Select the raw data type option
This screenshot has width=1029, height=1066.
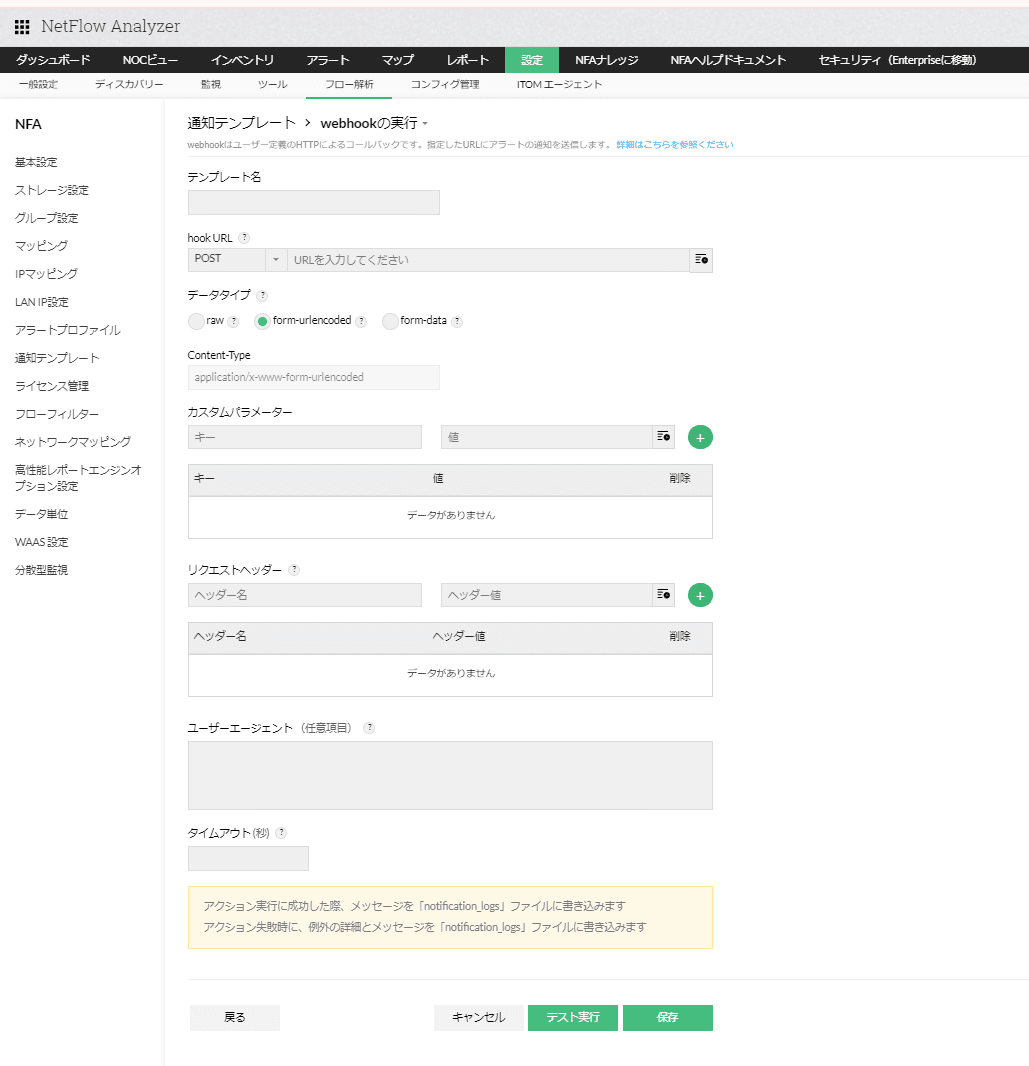click(196, 321)
